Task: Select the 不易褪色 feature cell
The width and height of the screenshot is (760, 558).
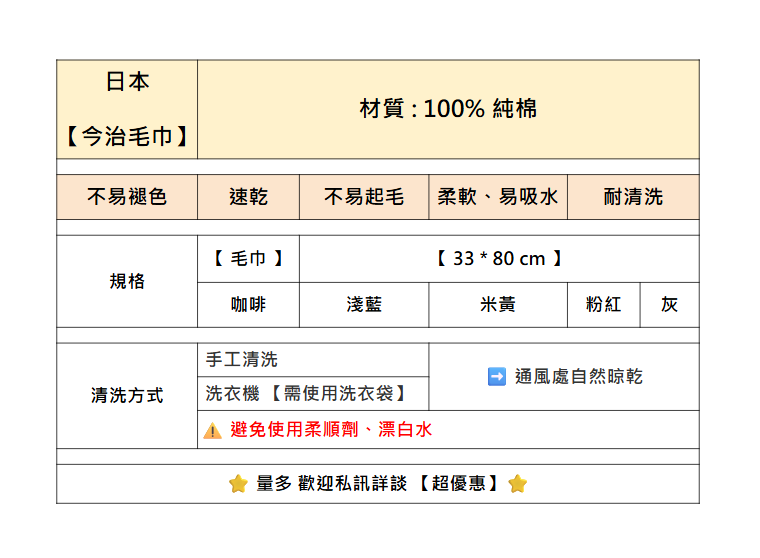Action: [x=127, y=197]
